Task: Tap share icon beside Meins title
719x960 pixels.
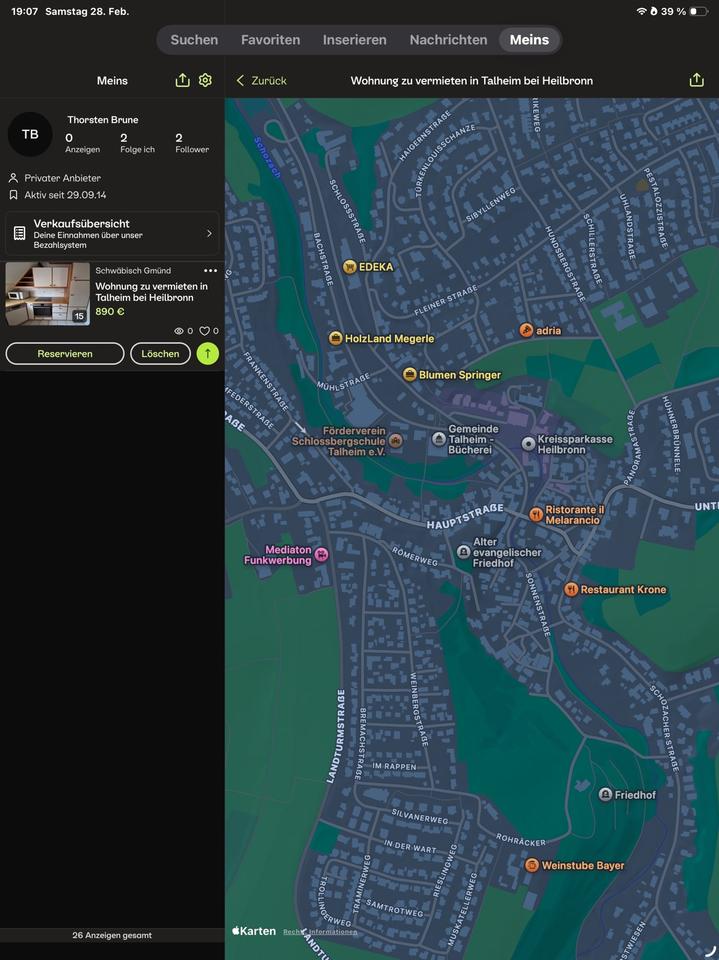Action: 182,80
